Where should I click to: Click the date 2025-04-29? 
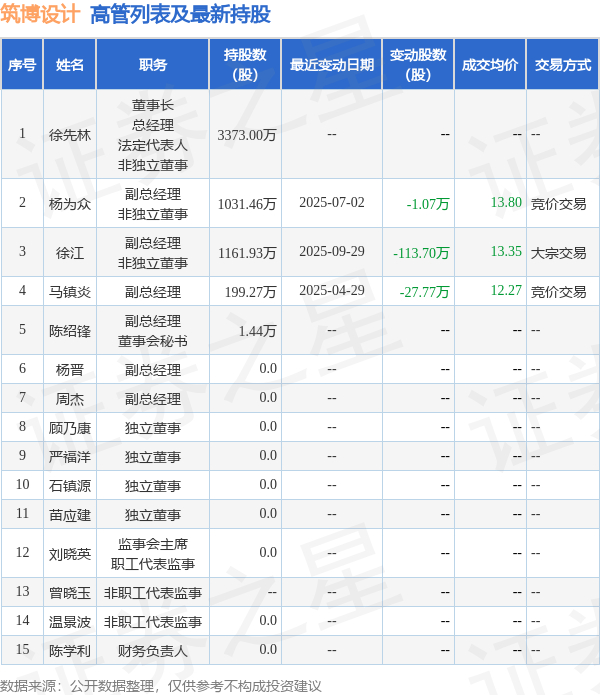[x=331, y=290]
